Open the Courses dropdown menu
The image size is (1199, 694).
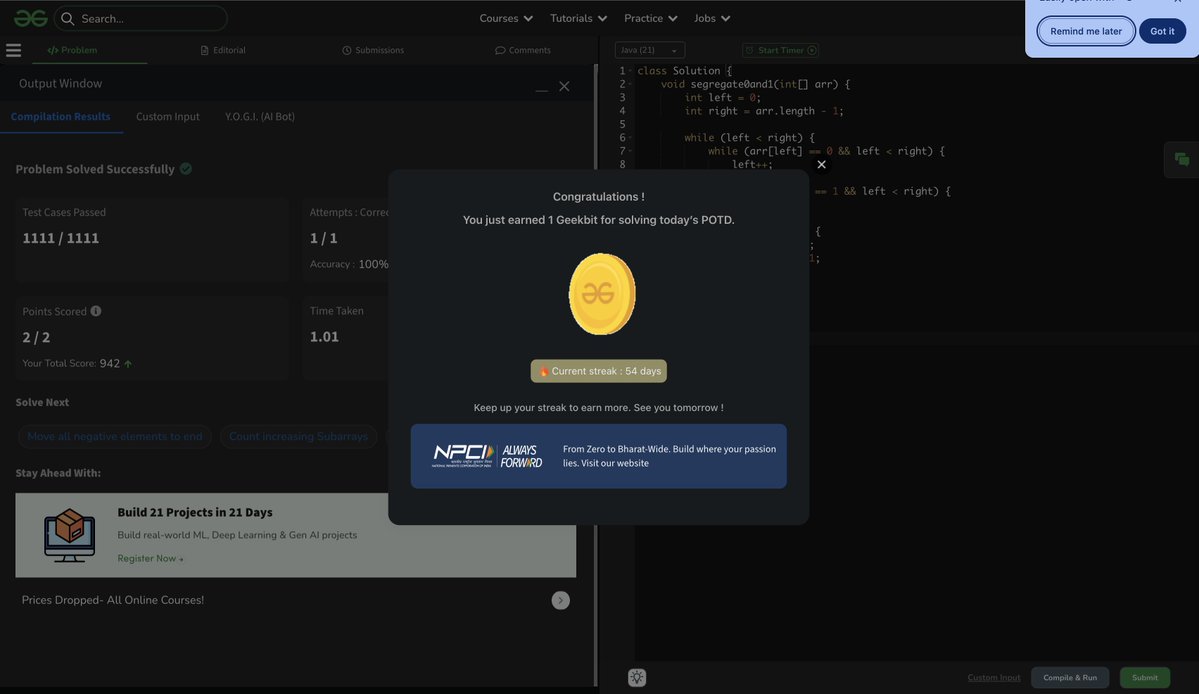pos(505,18)
